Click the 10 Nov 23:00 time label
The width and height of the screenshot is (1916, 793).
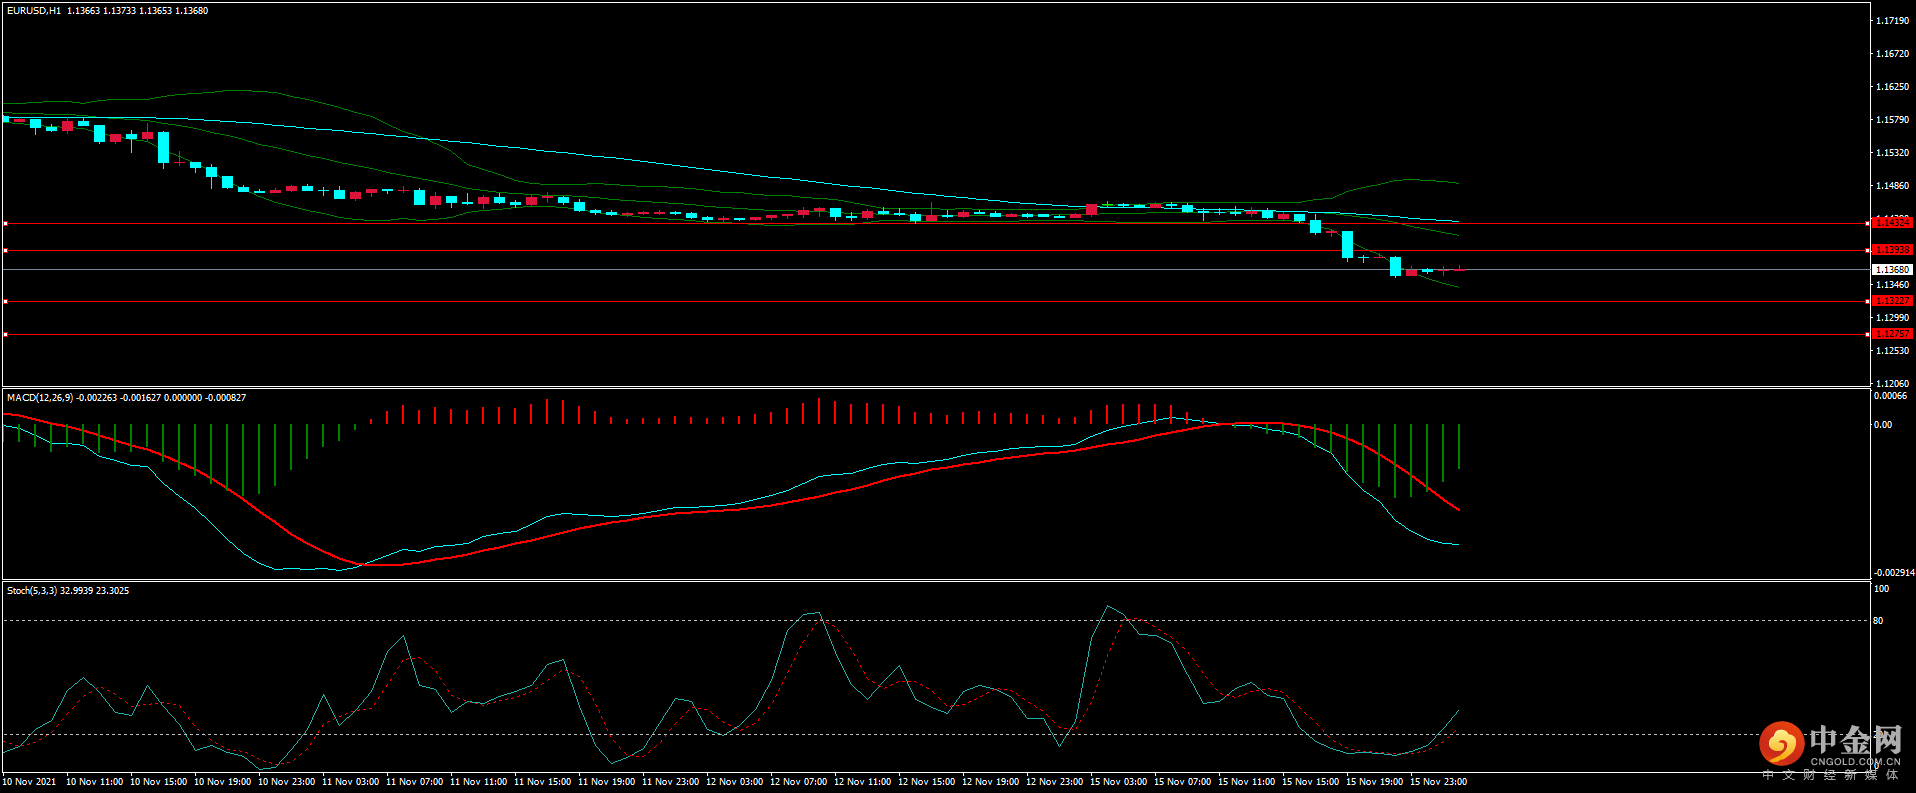(x=286, y=782)
